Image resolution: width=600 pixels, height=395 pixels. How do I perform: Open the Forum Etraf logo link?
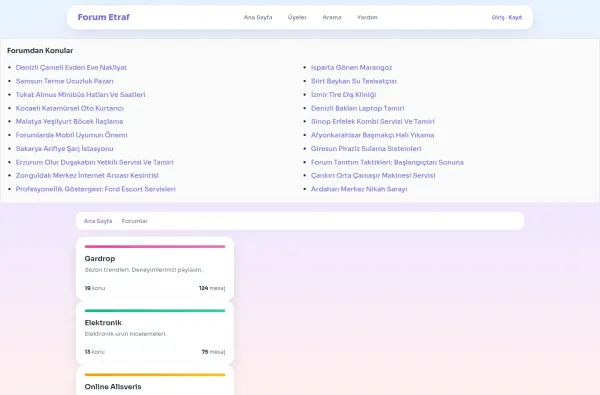tap(104, 17)
